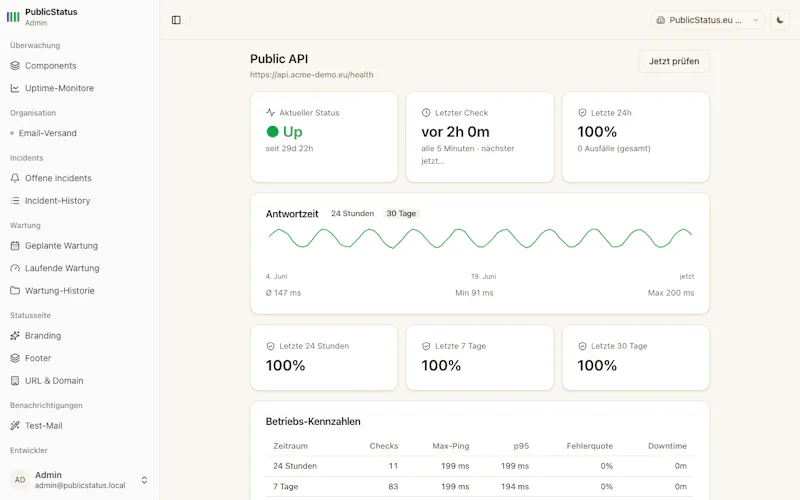Click admin@publicstatus.local email text
This screenshot has width=800, height=500.
tap(80, 485)
